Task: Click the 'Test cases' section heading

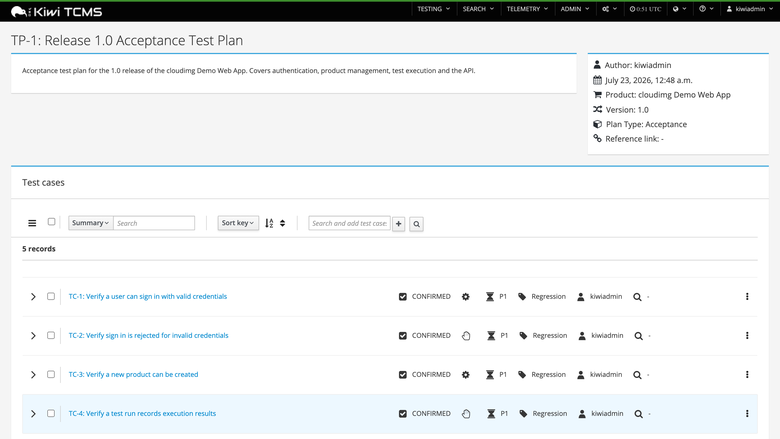Action: click(x=43, y=182)
